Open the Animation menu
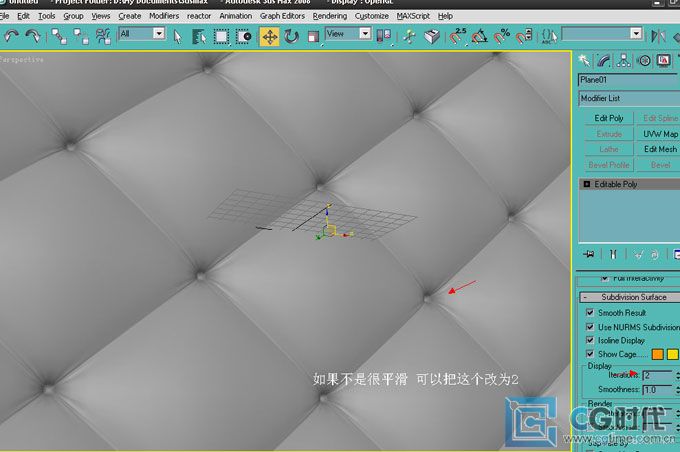 pyautogui.click(x=235, y=16)
